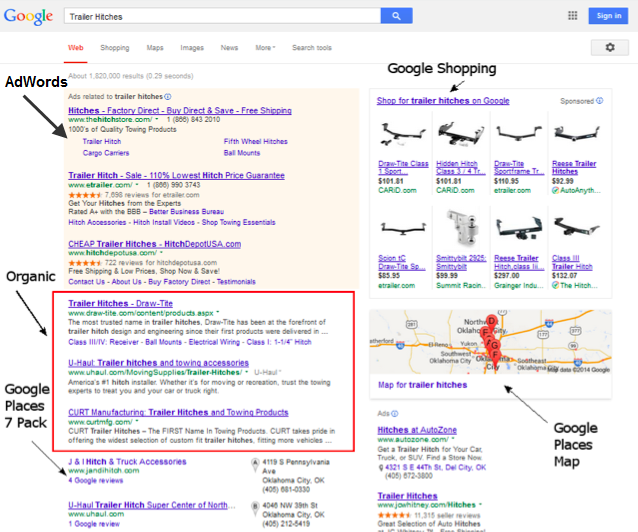Image resolution: width=638 pixels, height=532 pixels.
Task: Open dropdown arrow next to etrailer.com URL
Action: coord(137,185)
